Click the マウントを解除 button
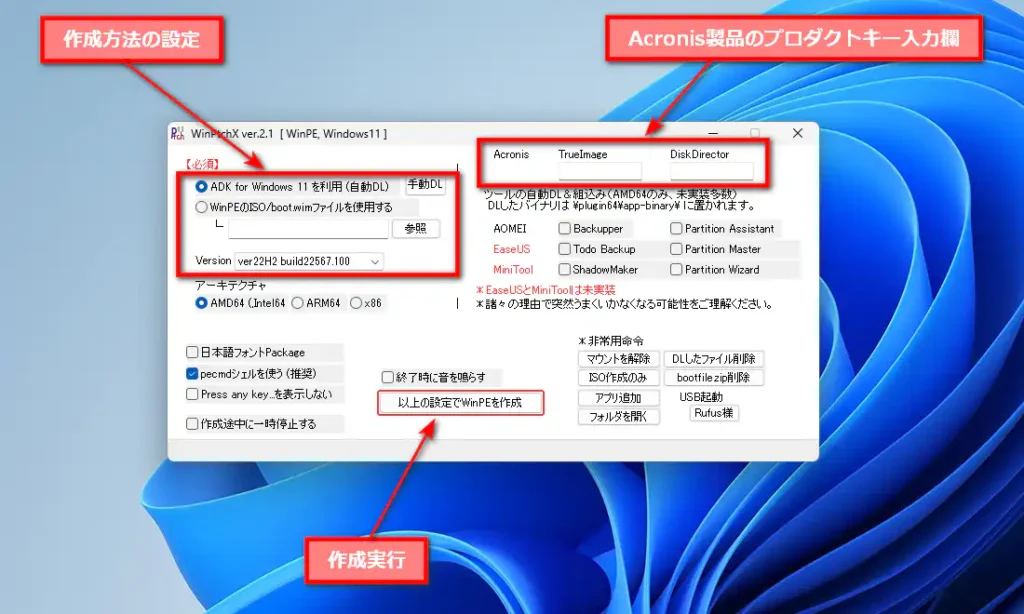The image size is (1024, 614). pos(617,358)
